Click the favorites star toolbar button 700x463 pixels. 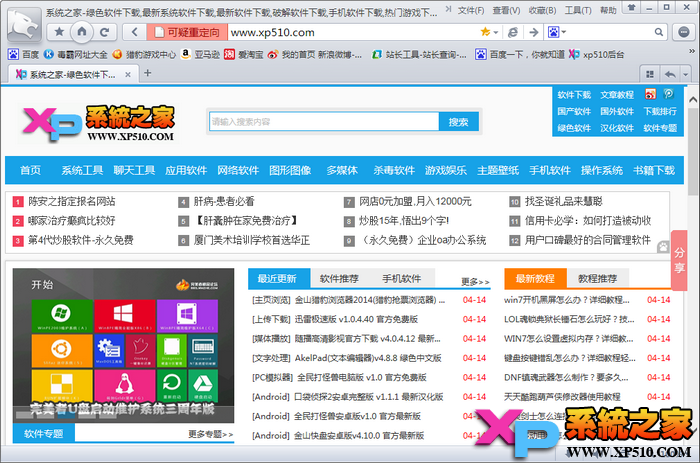(59, 32)
